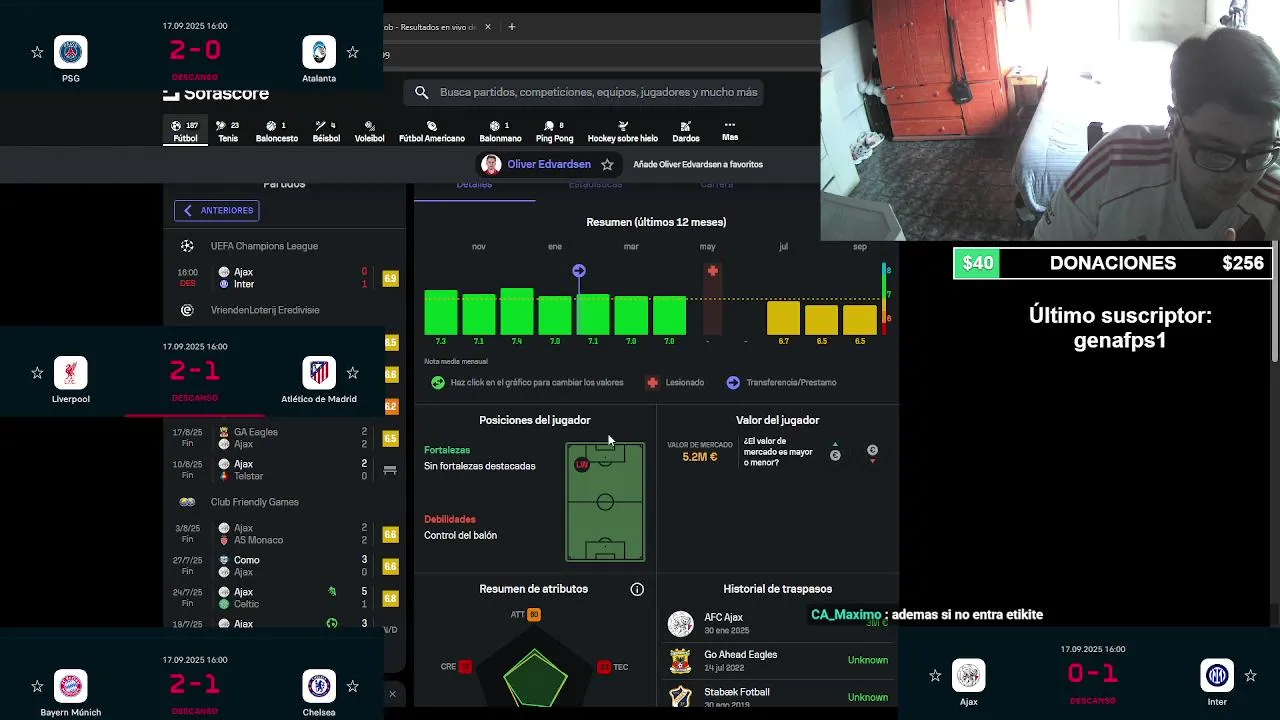Click the TEC attribute badge
This screenshot has height=720, width=1280.
604,667
